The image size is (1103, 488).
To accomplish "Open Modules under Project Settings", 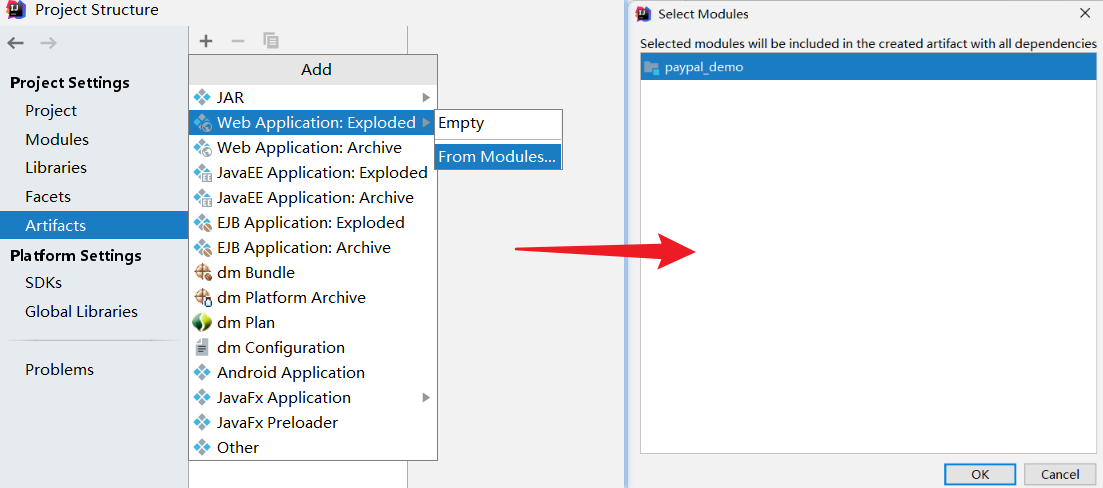I will pos(57,140).
